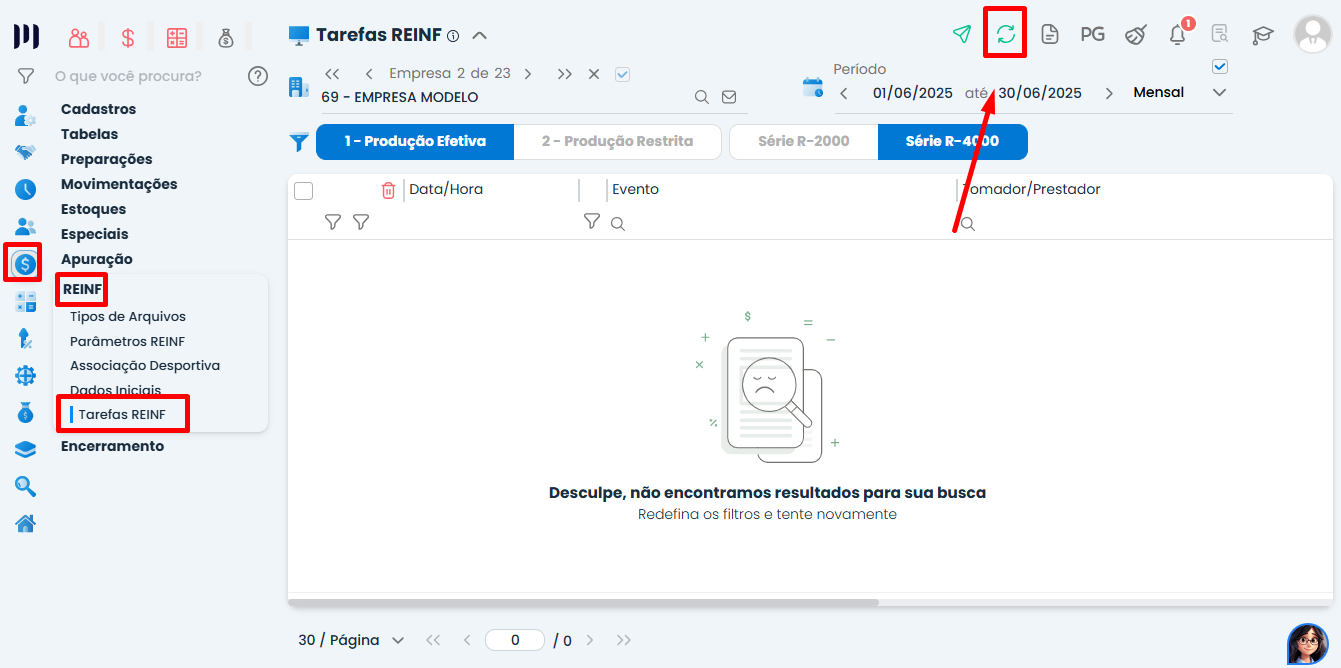The width and height of the screenshot is (1341, 668).
Task: Click the home sidebar icon
Action: (25, 523)
